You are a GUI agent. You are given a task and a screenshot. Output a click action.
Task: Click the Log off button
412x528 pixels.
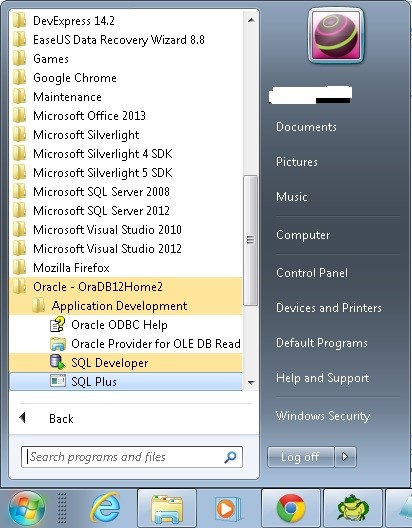coord(301,457)
